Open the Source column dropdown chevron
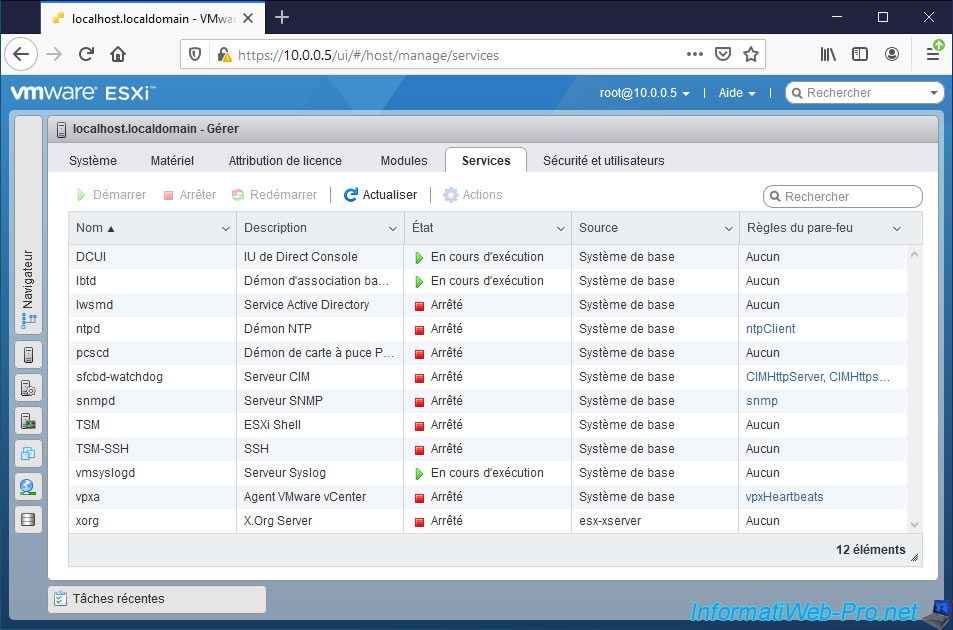The height and width of the screenshot is (630, 953). pyautogui.click(x=728, y=228)
